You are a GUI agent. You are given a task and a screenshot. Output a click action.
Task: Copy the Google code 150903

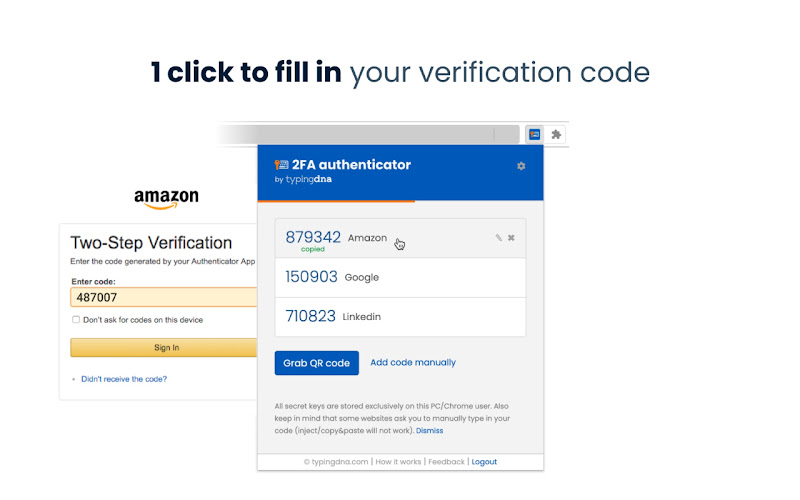[311, 277]
